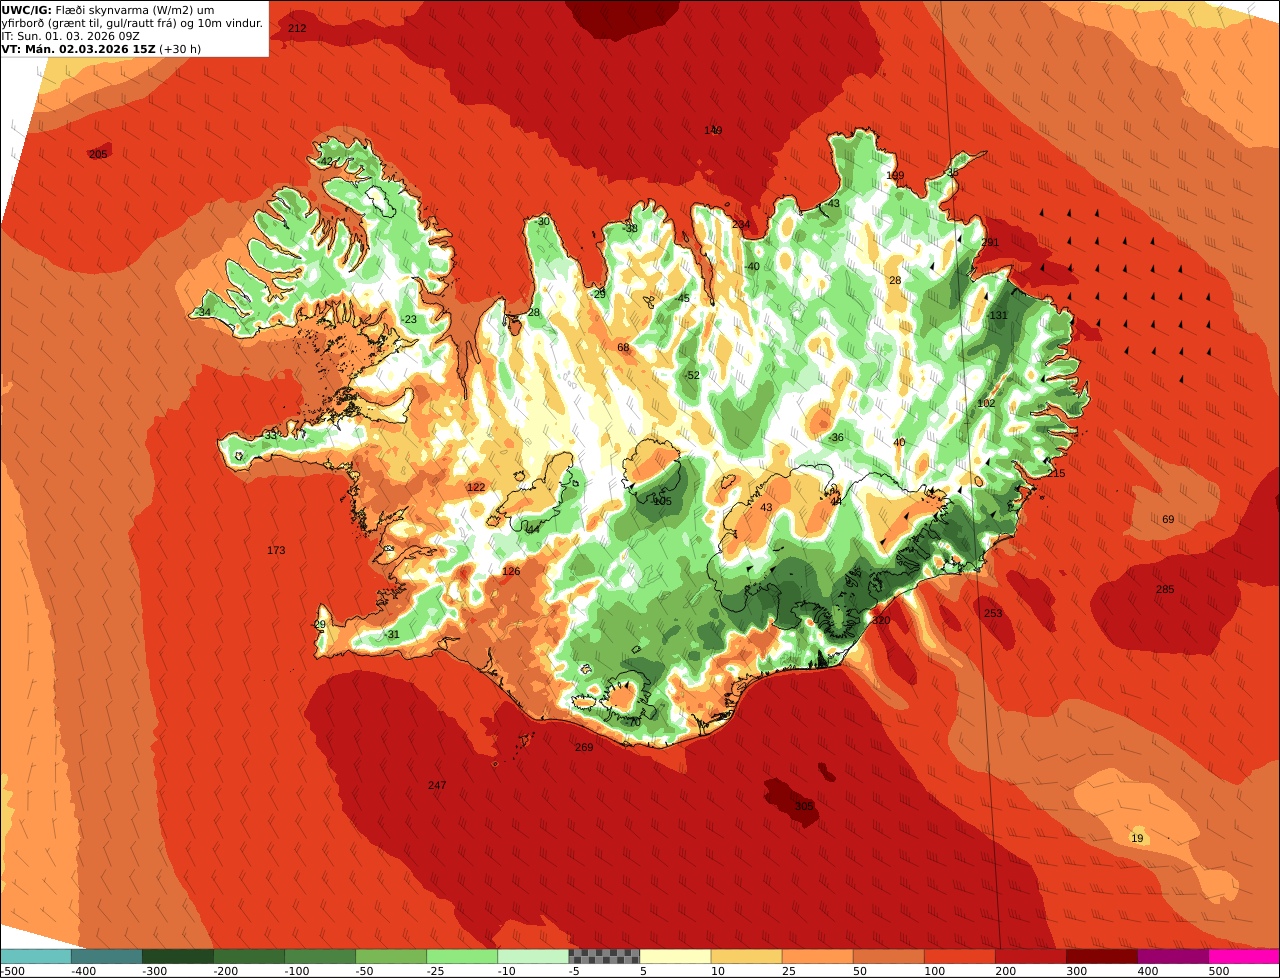Select the map value '149'
The height and width of the screenshot is (978, 1280).
tap(713, 131)
